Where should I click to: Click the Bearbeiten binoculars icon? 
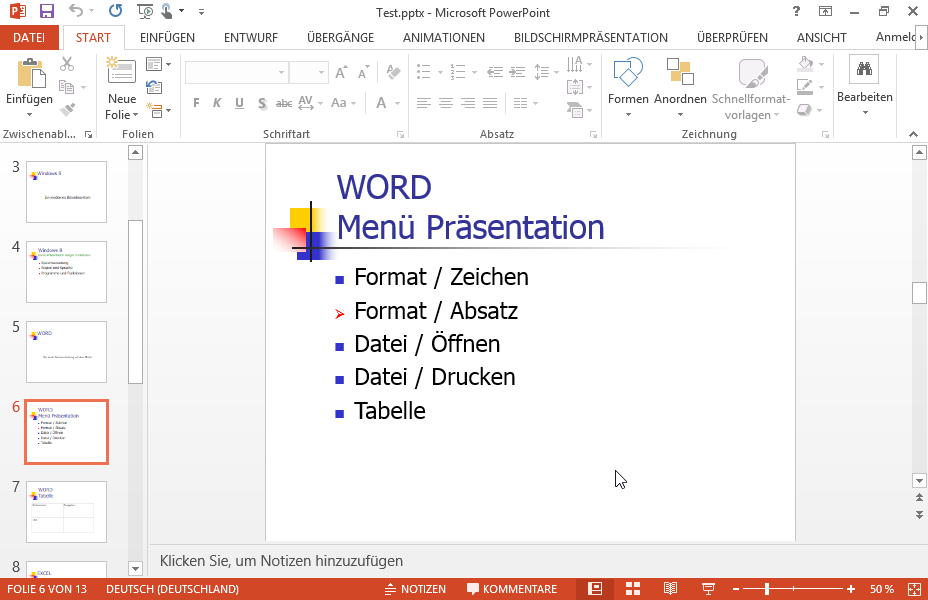coord(864,69)
